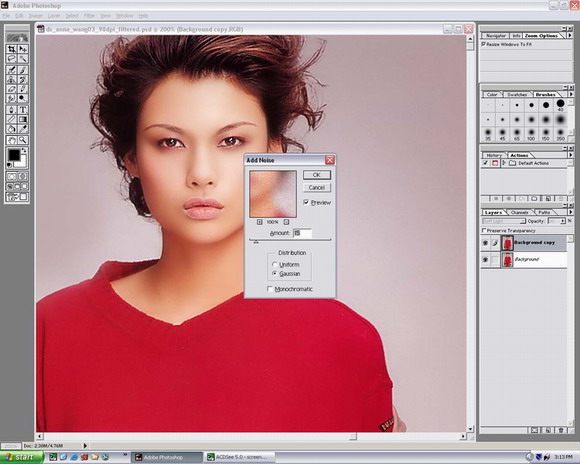Click Cancel in Add Noise dialog

[x=317, y=188]
